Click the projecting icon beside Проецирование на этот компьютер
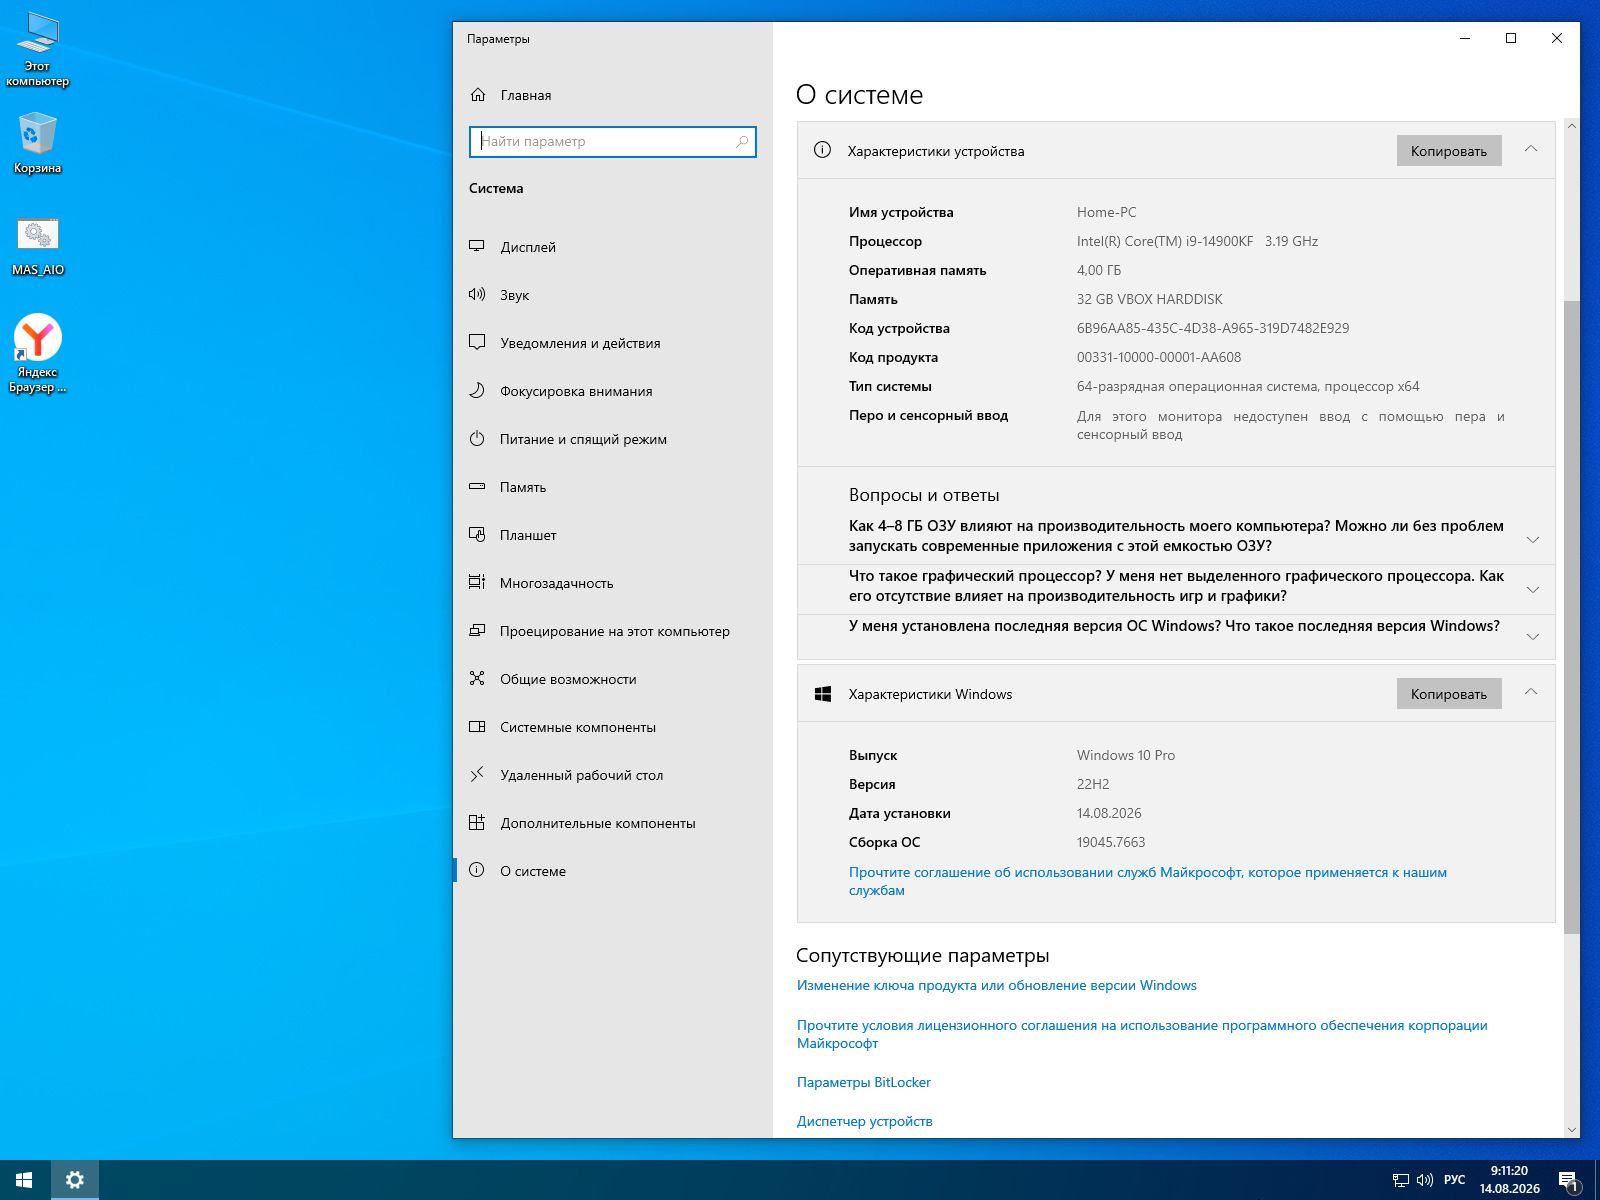Viewport: 1600px width, 1200px height. pos(477,630)
